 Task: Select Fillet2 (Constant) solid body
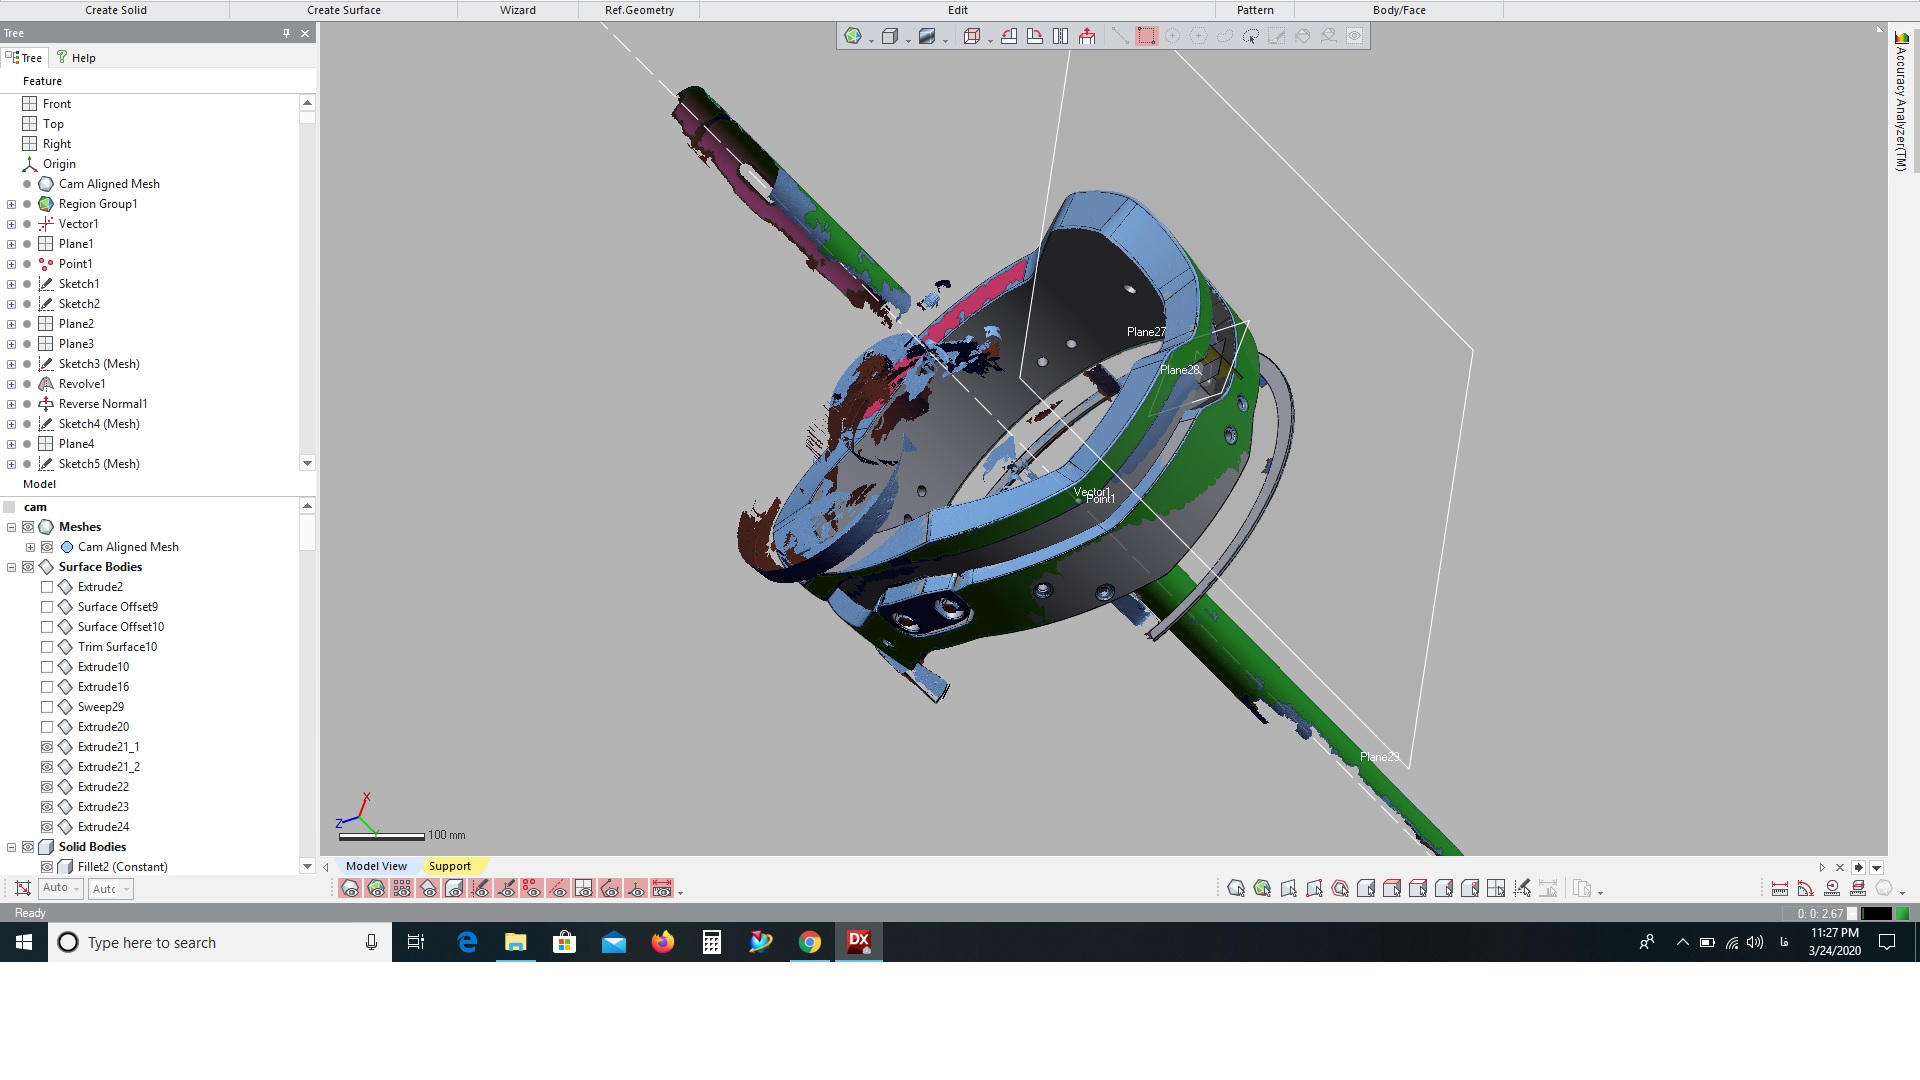[x=122, y=867]
